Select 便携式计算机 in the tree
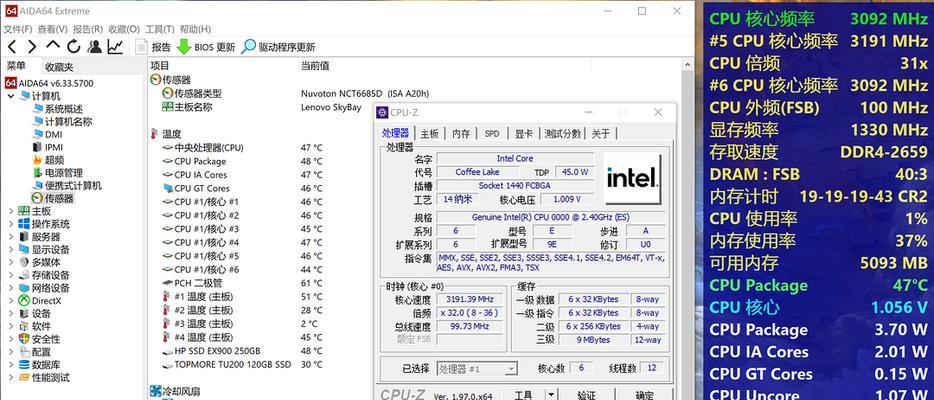 [67, 186]
